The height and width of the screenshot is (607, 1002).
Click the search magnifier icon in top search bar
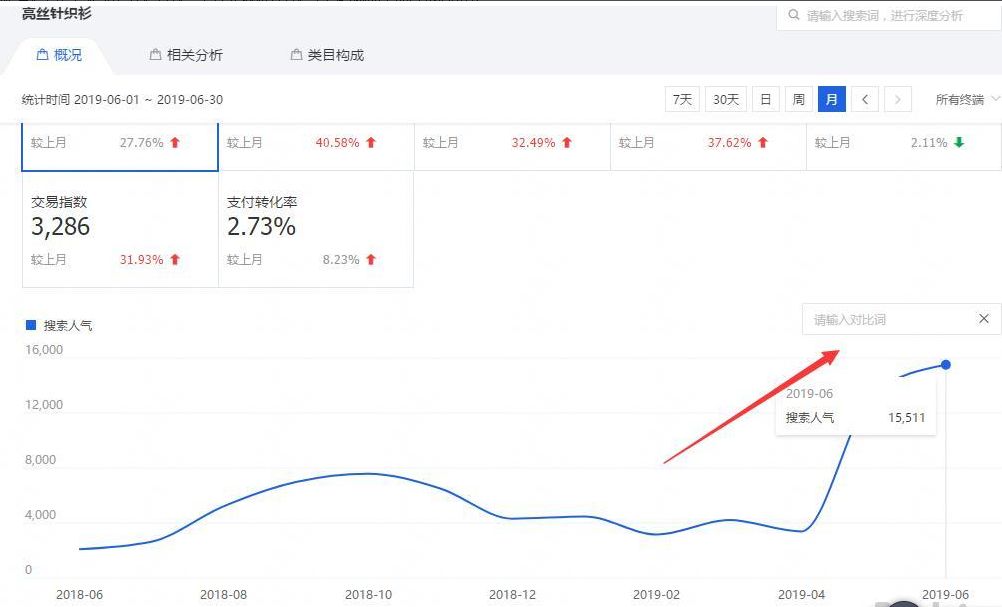pos(795,16)
